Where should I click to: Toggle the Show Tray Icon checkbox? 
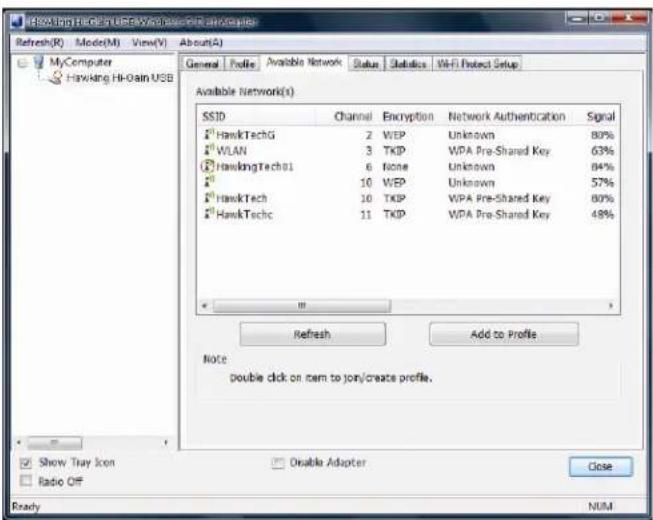click(26, 463)
